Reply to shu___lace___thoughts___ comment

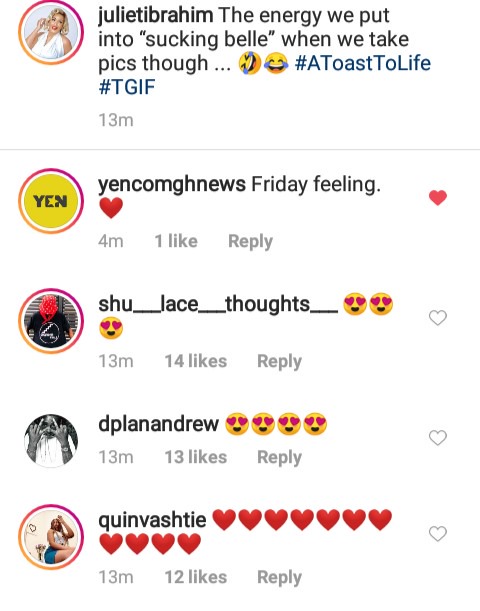pyautogui.click(x=279, y=362)
